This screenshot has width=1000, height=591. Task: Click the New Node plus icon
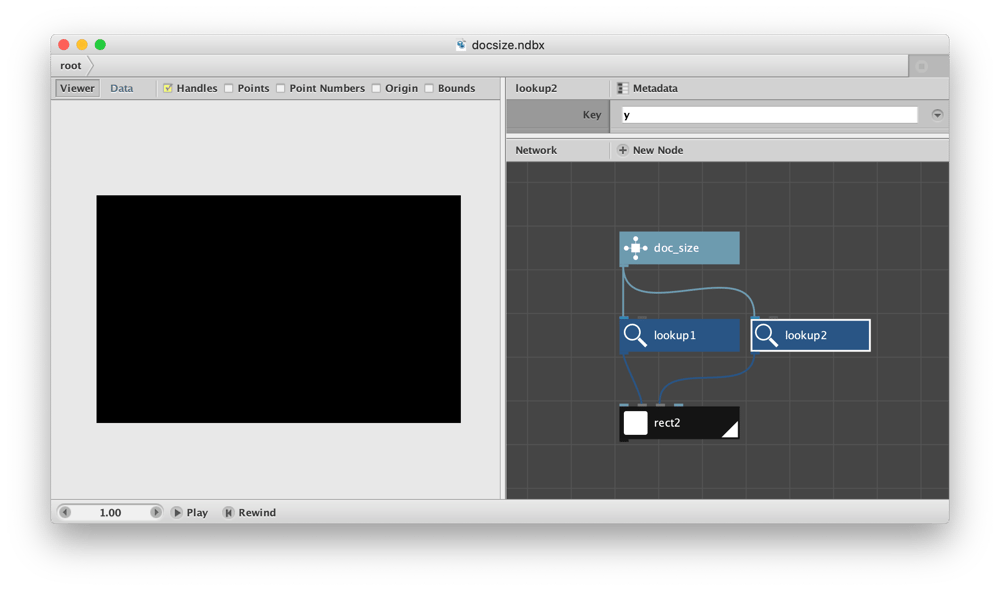click(x=622, y=150)
